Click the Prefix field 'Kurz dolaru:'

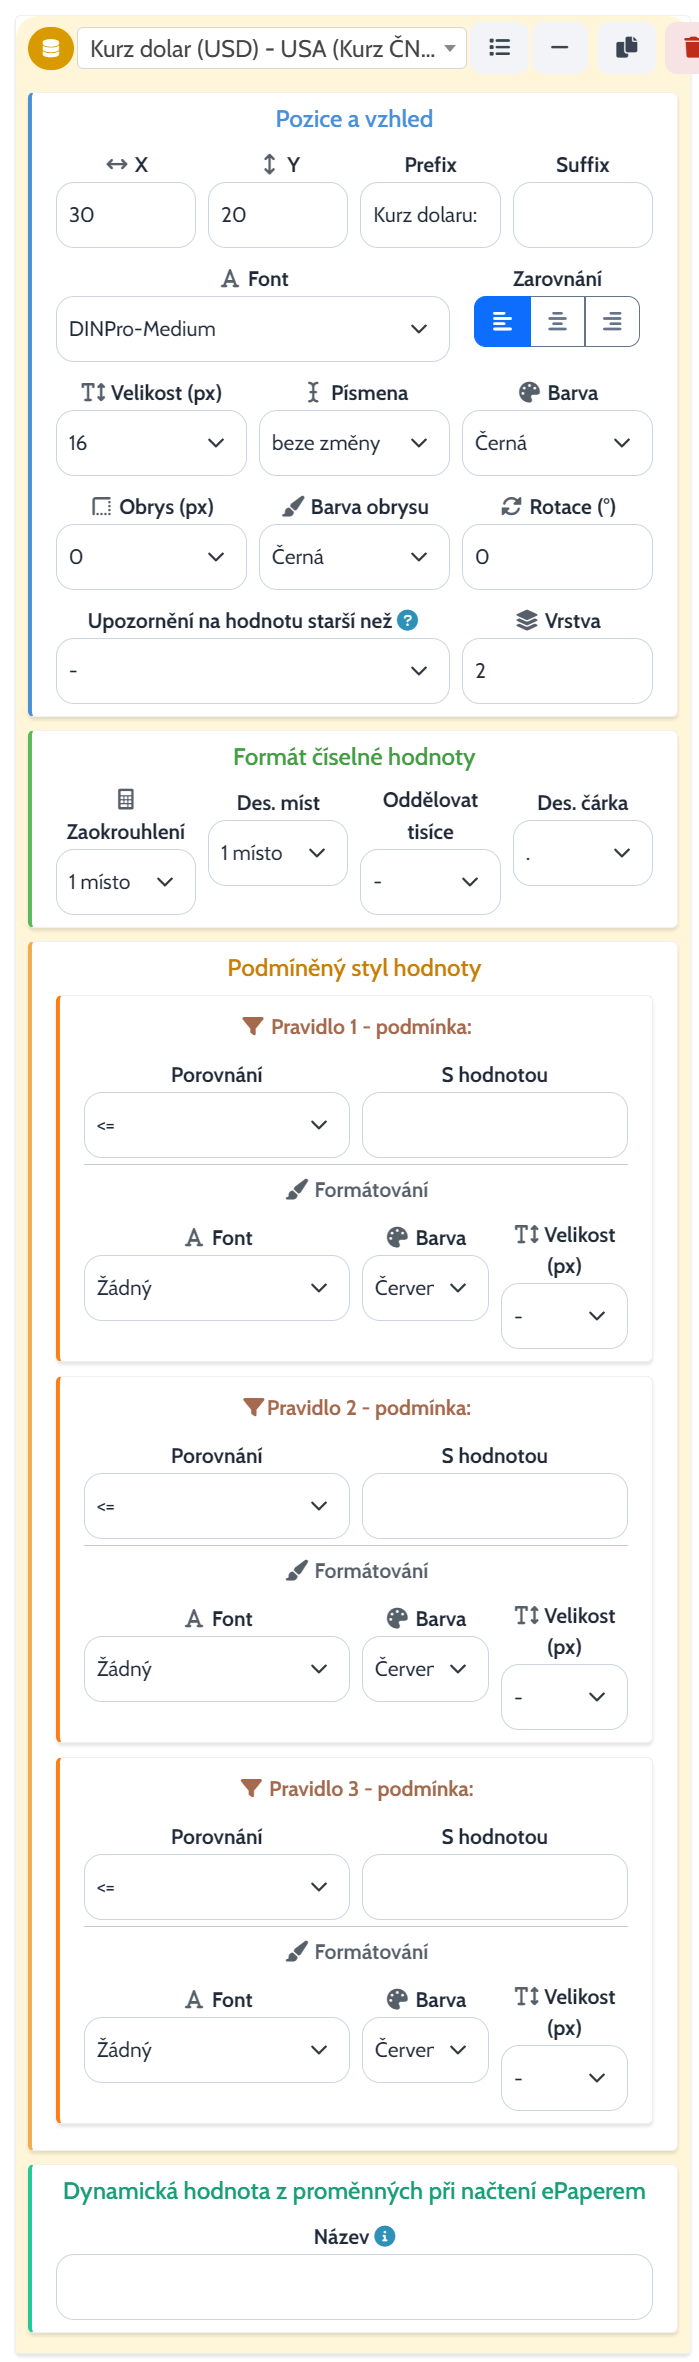(430, 215)
